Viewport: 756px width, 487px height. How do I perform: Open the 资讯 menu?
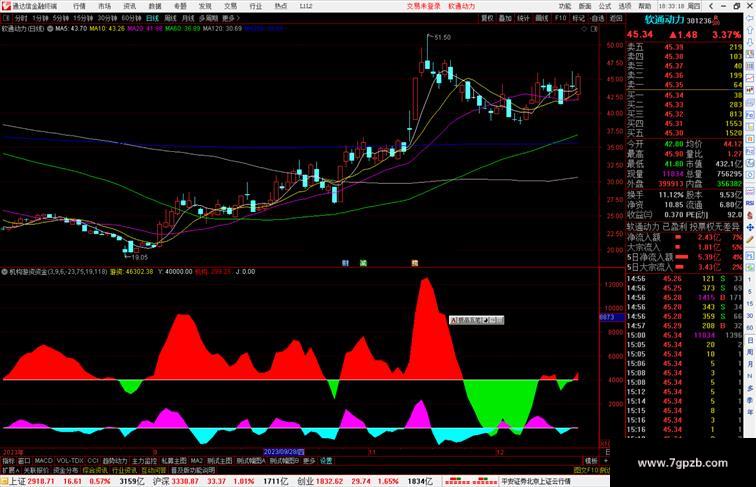[x=129, y=6]
